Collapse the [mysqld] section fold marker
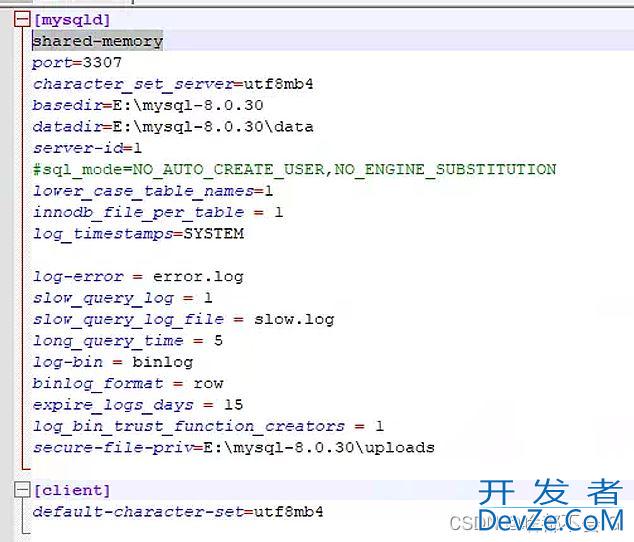The image size is (634, 542). click(x=22, y=19)
